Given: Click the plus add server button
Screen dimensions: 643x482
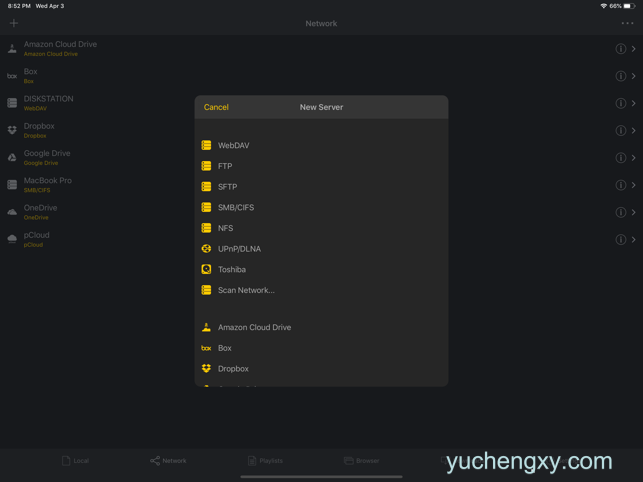Looking at the screenshot, I should pyautogui.click(x=14, y=23).
